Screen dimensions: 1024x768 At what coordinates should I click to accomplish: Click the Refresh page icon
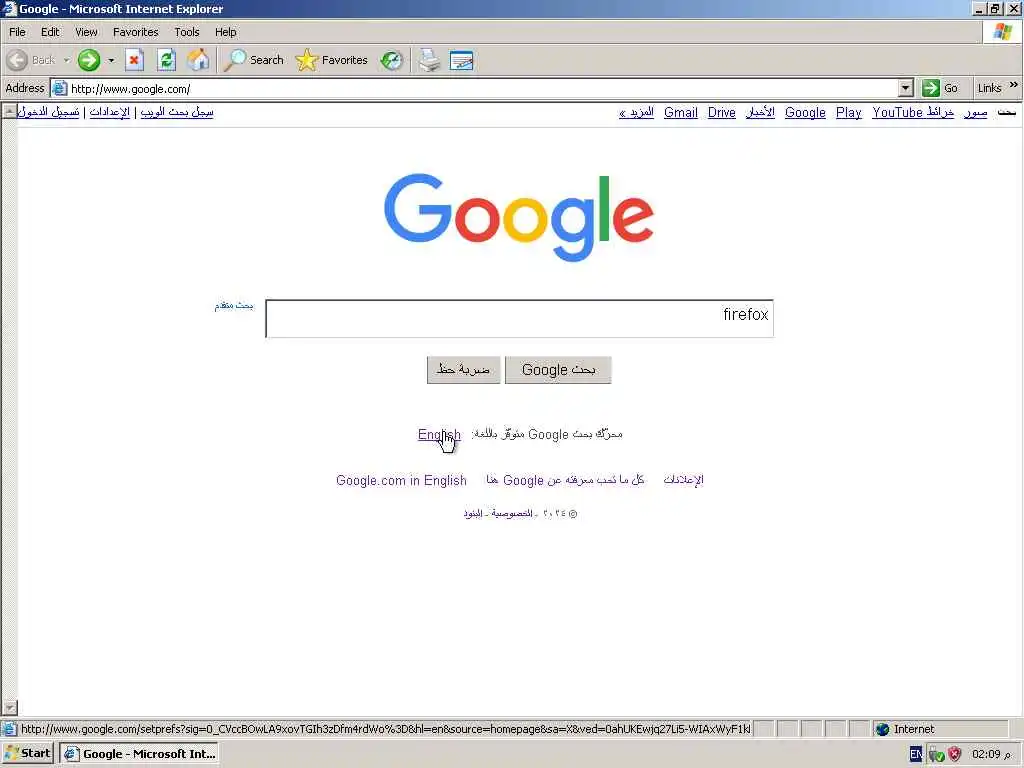(167, 60)
